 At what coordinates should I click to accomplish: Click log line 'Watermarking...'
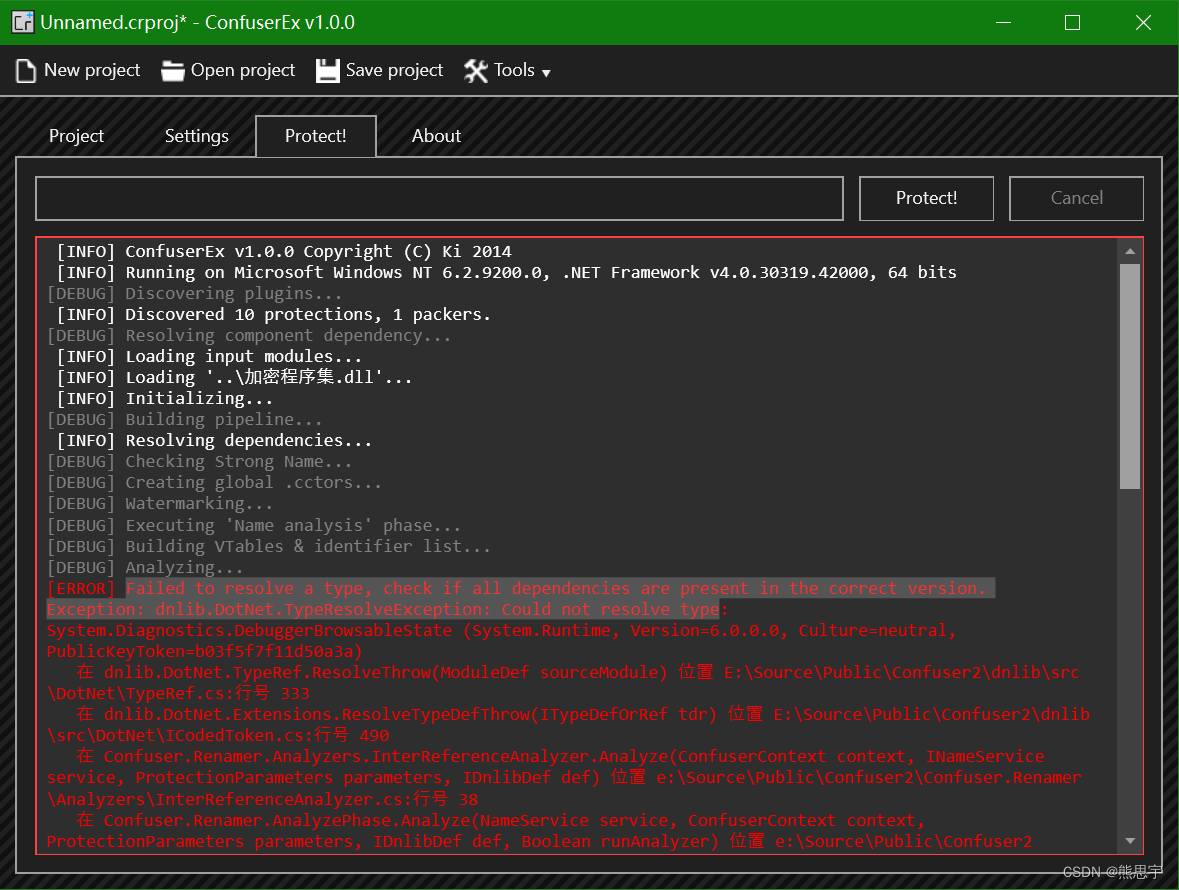[x=159, y=504]
